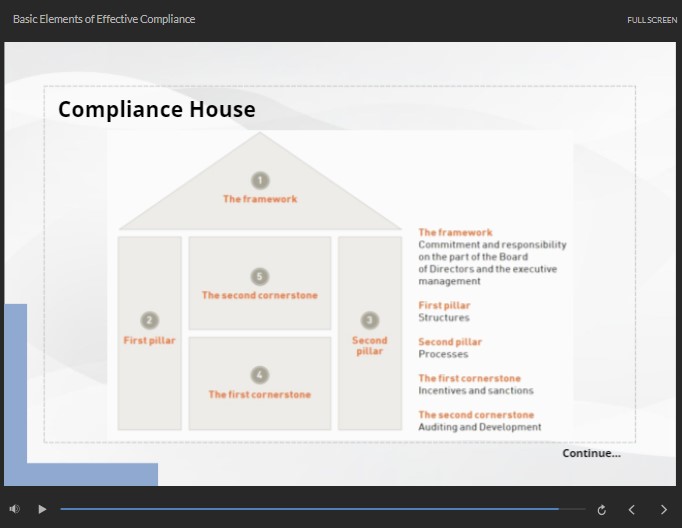The width and height of the screenshot is (682, 528).
Task: Click the slide progress seekbar
Action: (x=322, y=509)
